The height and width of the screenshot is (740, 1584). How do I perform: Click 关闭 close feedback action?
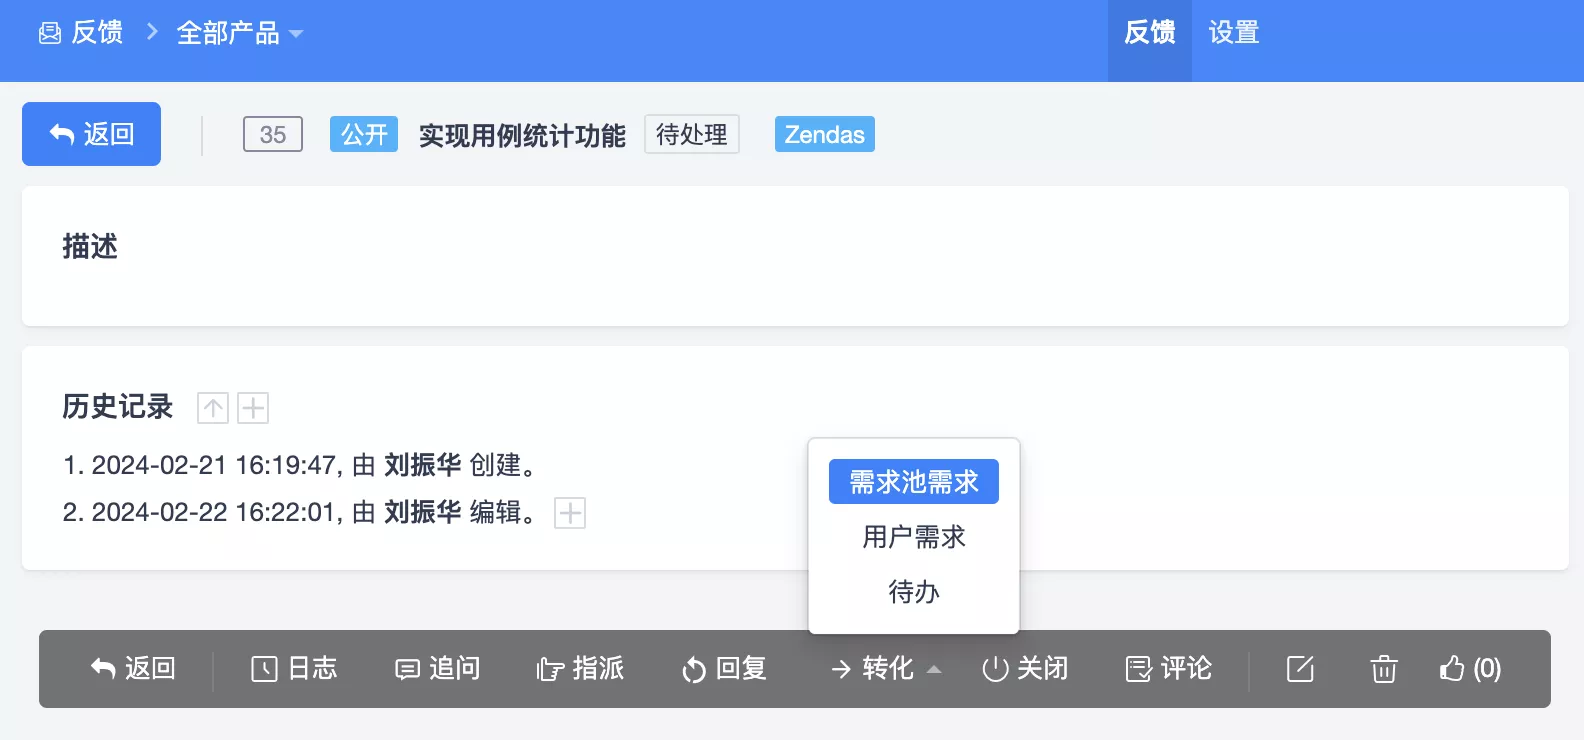(1025, 669)
